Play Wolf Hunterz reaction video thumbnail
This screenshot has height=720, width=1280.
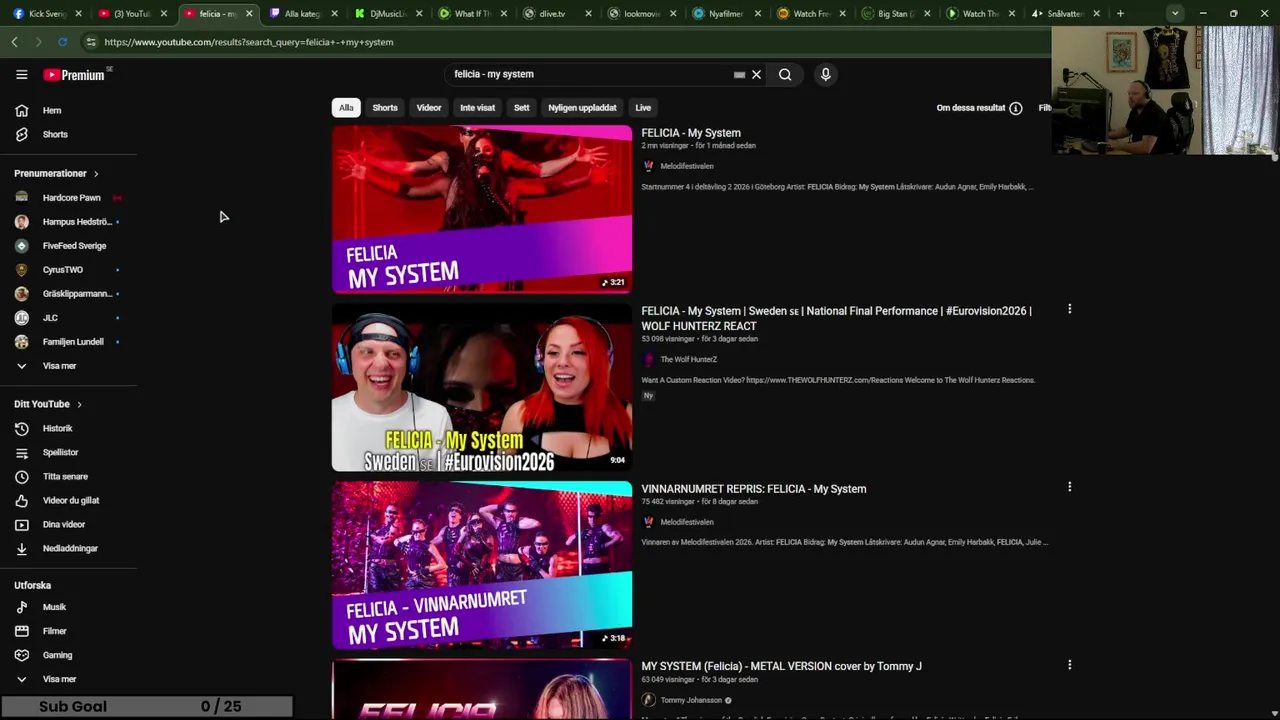click(x=482, y=387)
